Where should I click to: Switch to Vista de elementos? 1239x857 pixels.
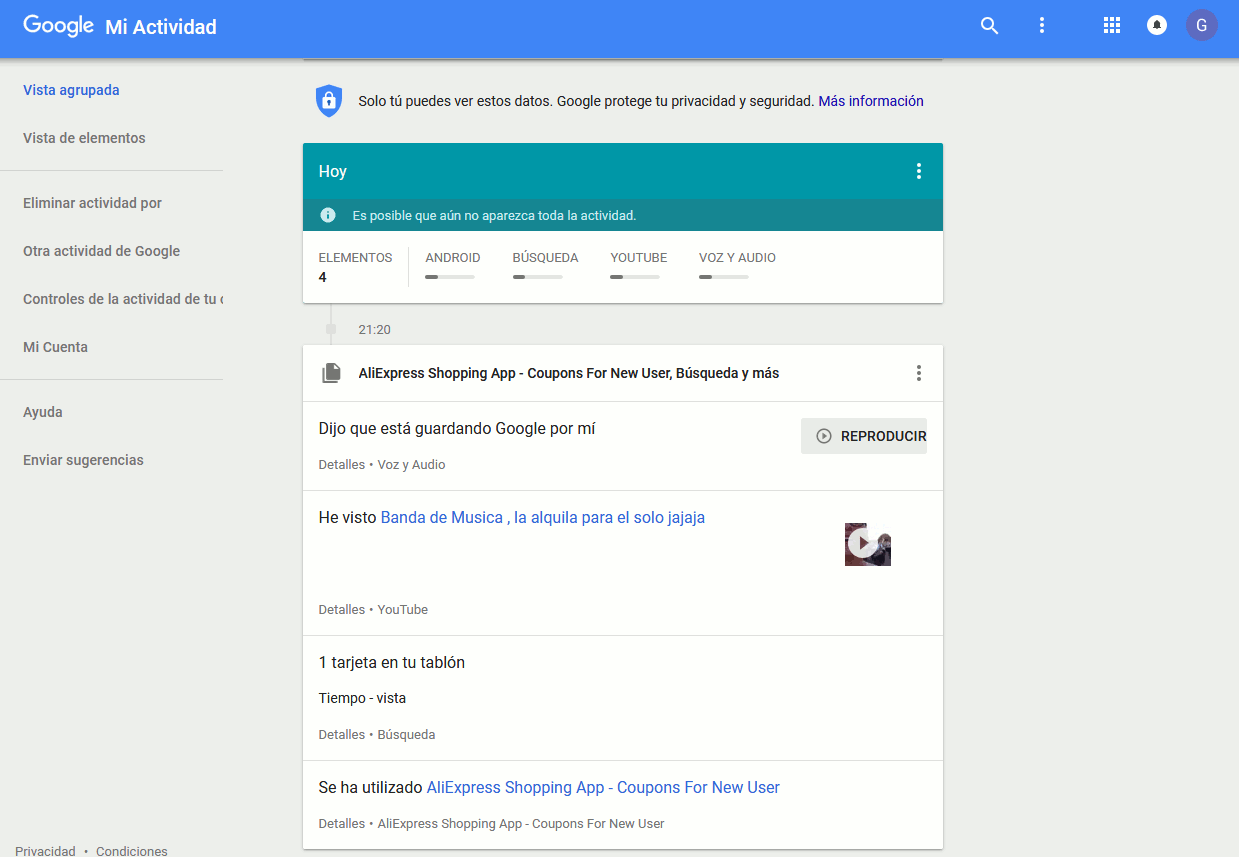pos(84,138)
